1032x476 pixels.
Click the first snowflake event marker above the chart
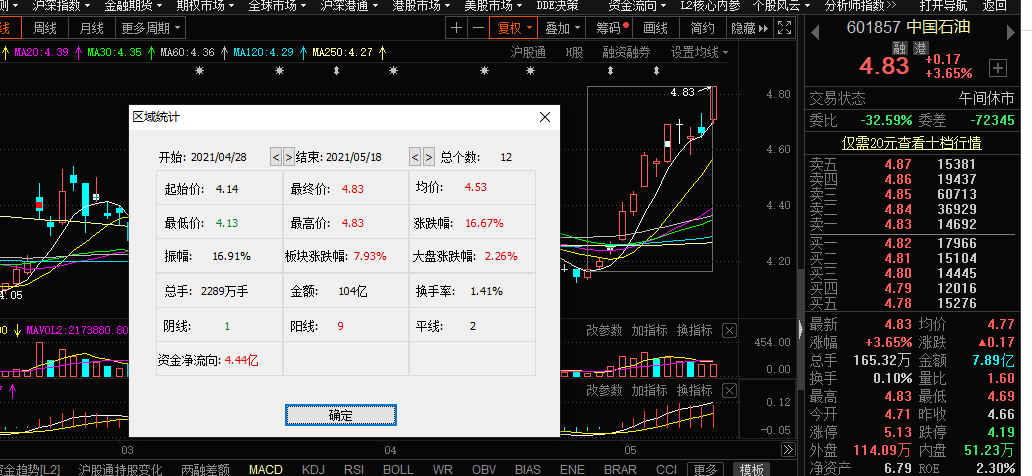(x=199, y=70)
